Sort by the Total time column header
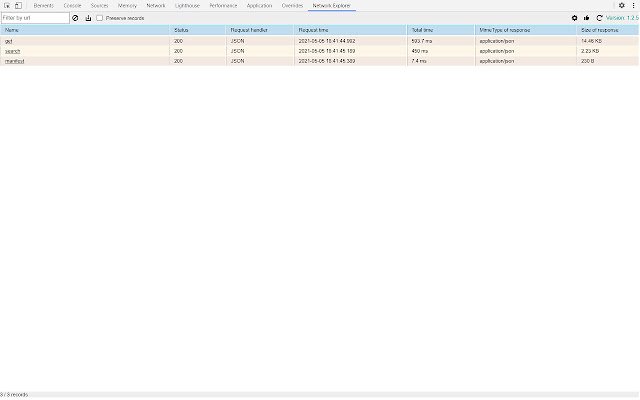The image size is (640, 400). pyautogui.click(x=441, y=30)
